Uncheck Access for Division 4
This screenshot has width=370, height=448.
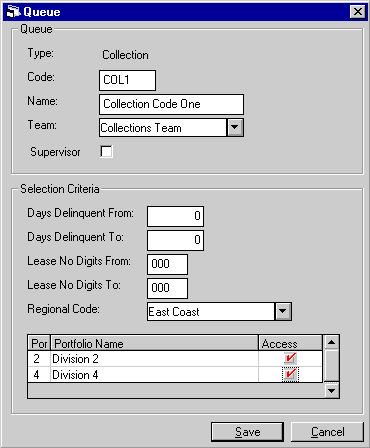coord(290,374)
